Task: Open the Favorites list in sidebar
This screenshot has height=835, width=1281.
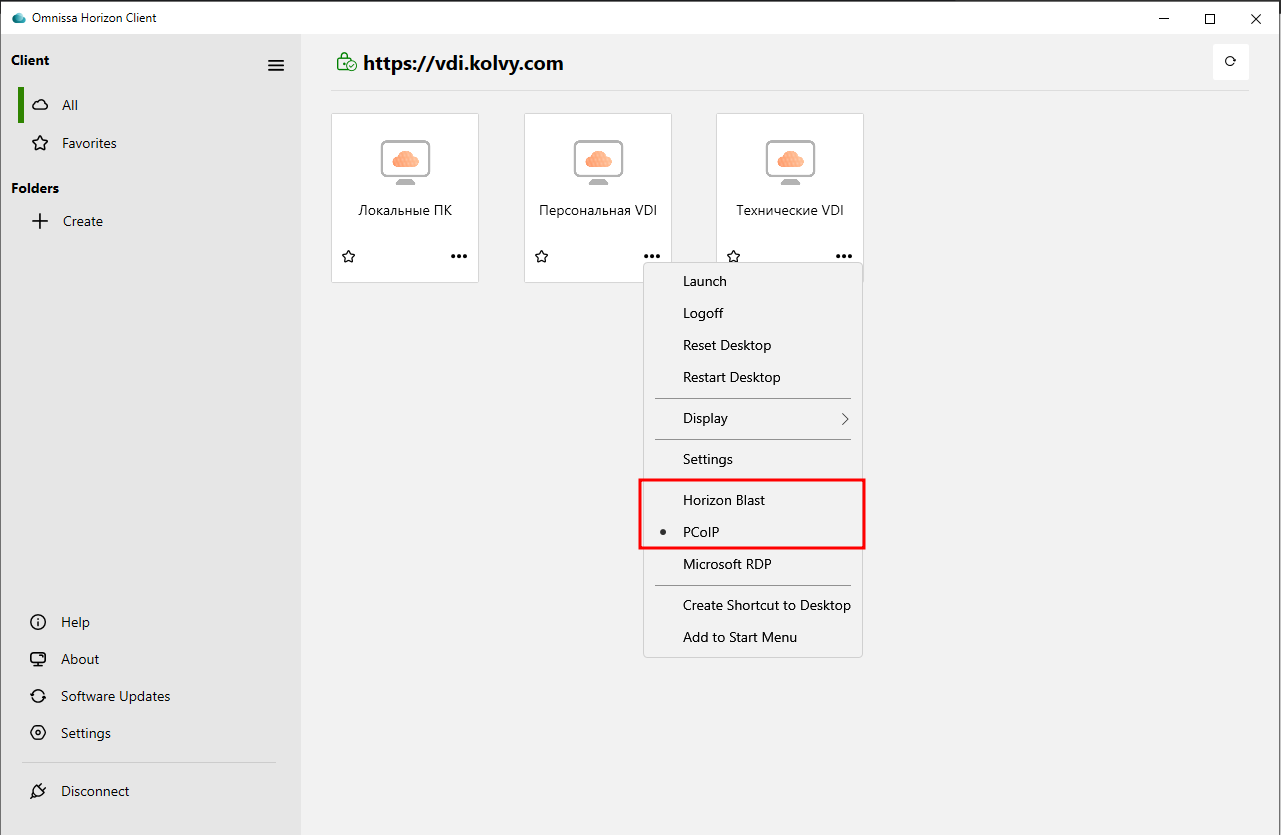Action: 89,143
